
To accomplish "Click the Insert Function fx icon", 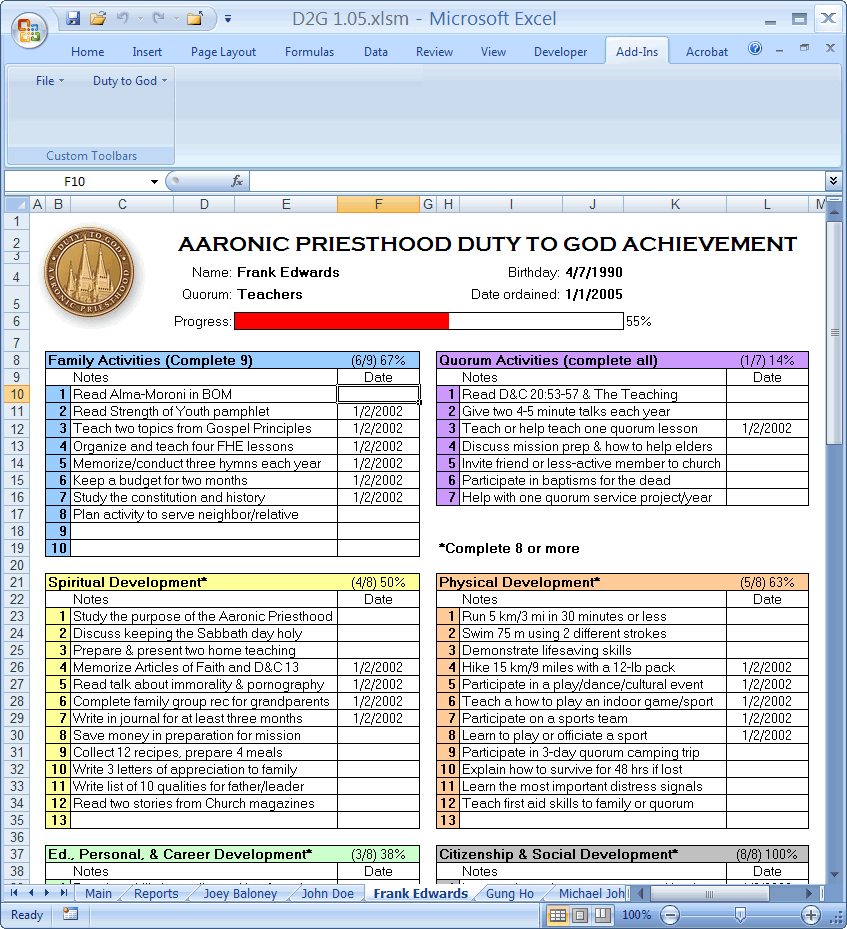I will click(x=237, y=181).
